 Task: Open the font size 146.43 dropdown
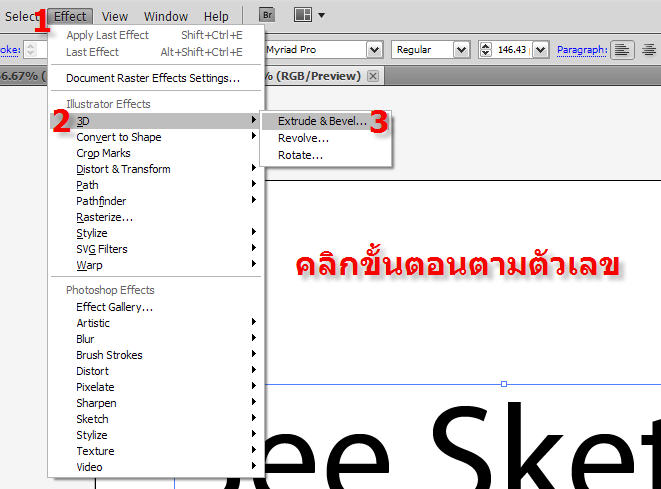[540, 49]
